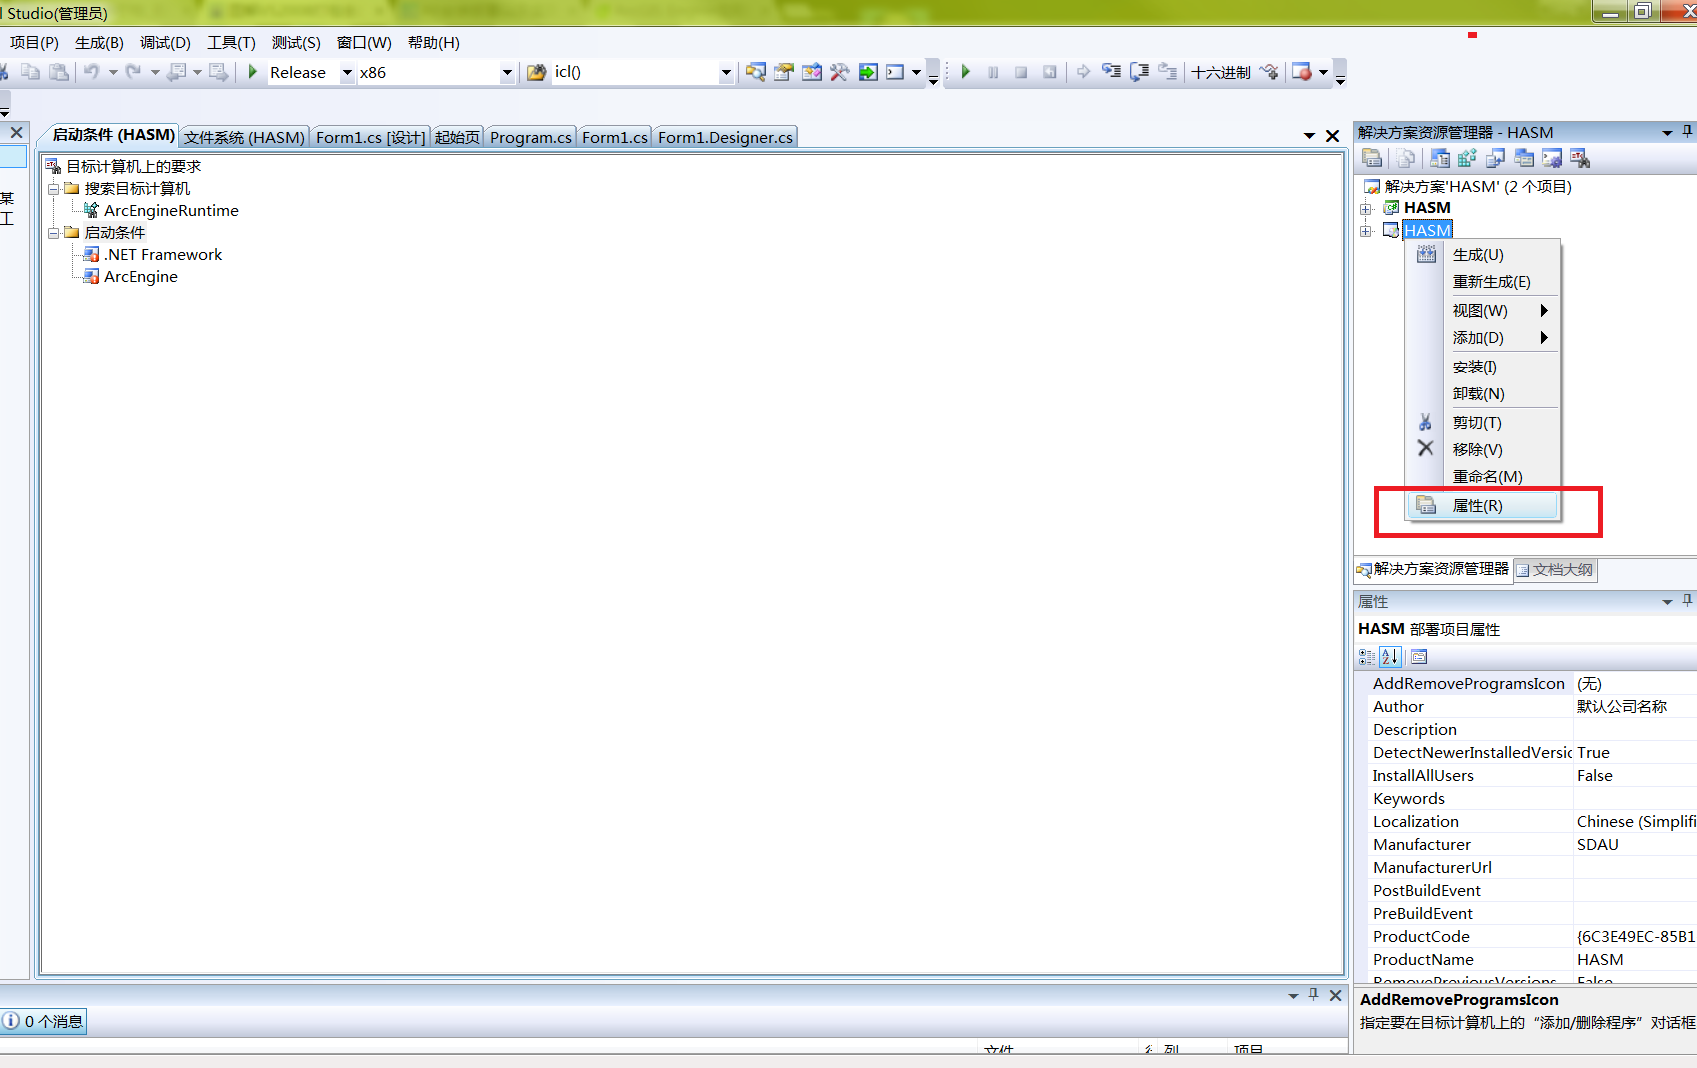The width and height of the screenshot is (1697, 1068).
Task: Open Solution Explorer window toolbar icon
Action: click(756, 72)
